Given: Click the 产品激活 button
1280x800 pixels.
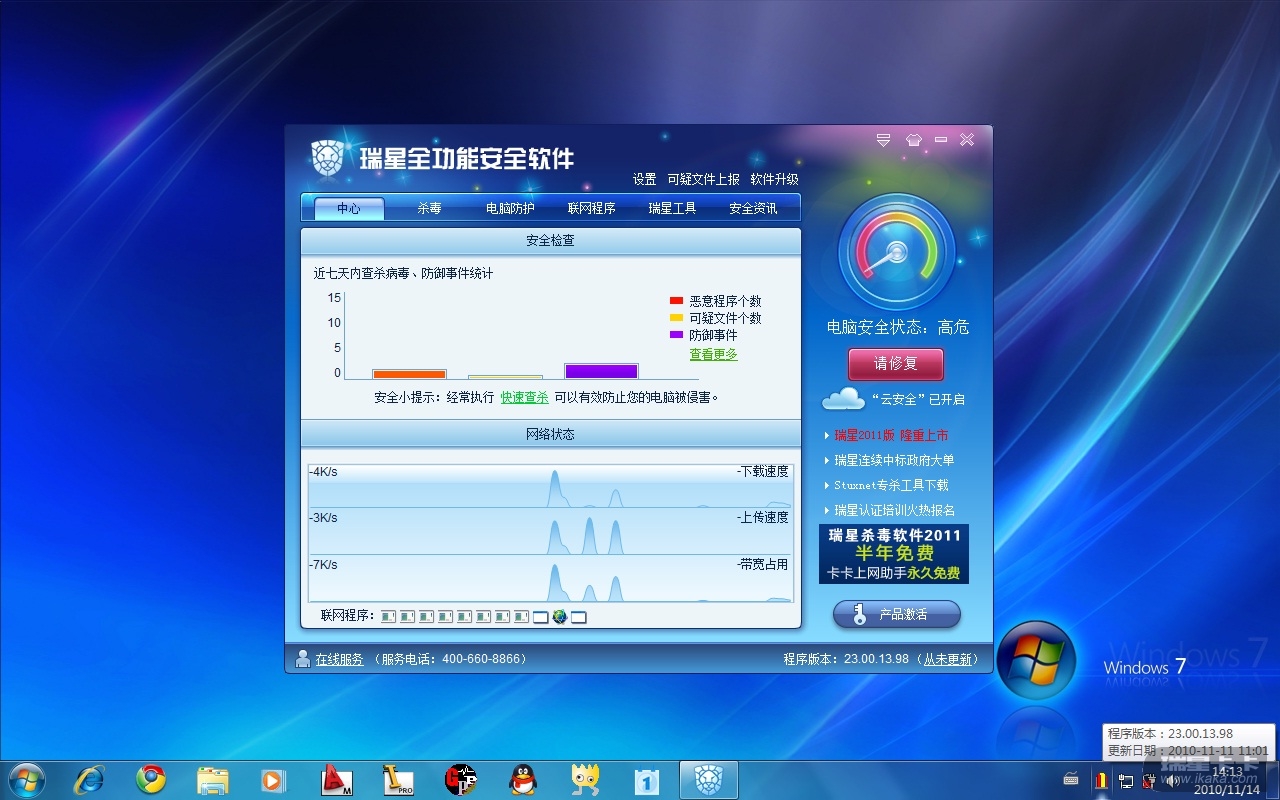Looking at the screenshot, I should [x=897, y=614].
